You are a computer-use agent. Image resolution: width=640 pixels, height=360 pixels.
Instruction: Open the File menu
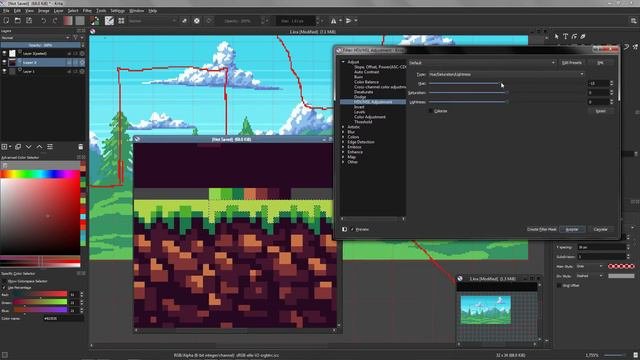click(6, 11)
